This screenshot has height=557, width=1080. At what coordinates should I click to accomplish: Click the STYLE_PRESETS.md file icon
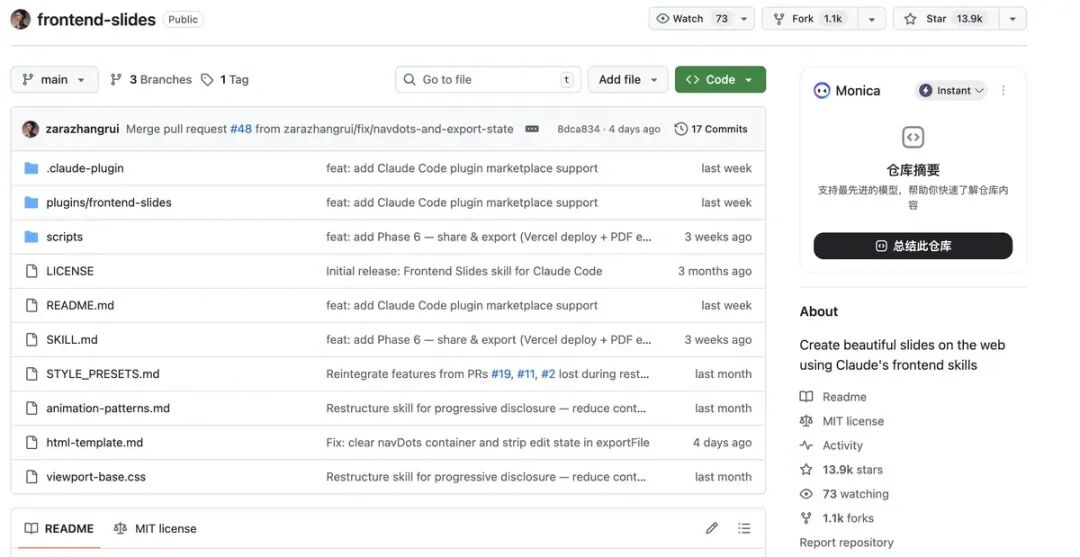click(x=31, y=374)
